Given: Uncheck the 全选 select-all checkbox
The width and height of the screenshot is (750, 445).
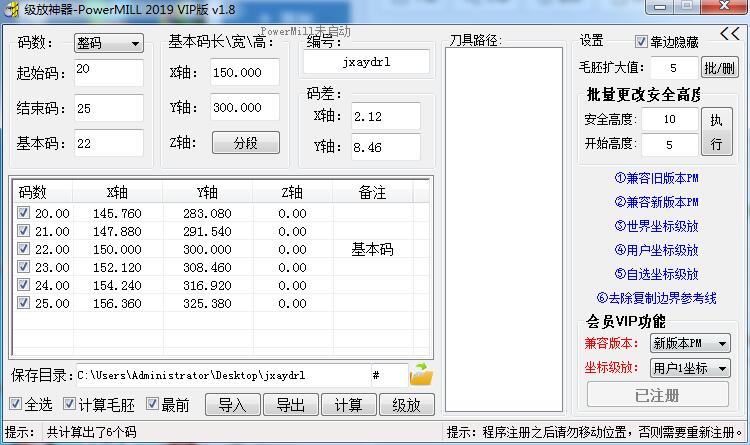Looking at the screenshot, I should 16,404.
